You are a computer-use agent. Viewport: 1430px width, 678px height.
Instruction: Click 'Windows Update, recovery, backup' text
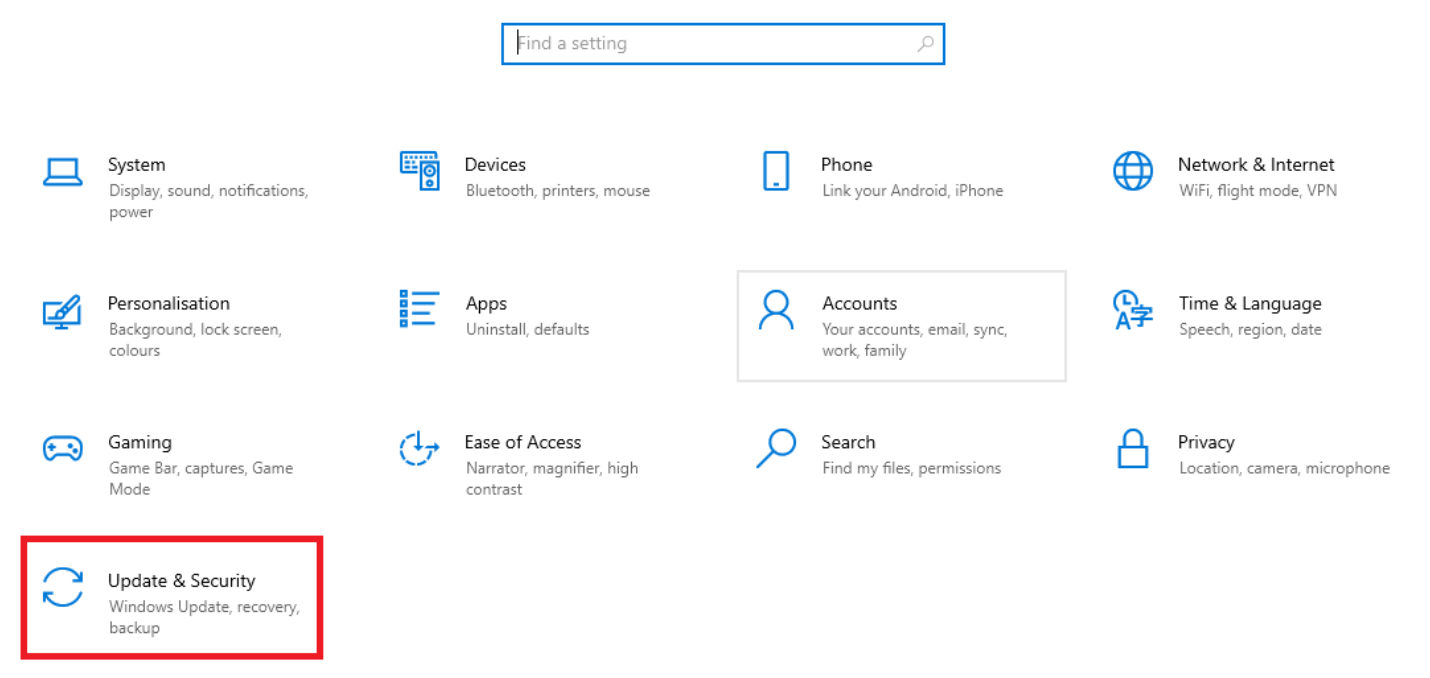pyautogui.click(x=204, y=617)
